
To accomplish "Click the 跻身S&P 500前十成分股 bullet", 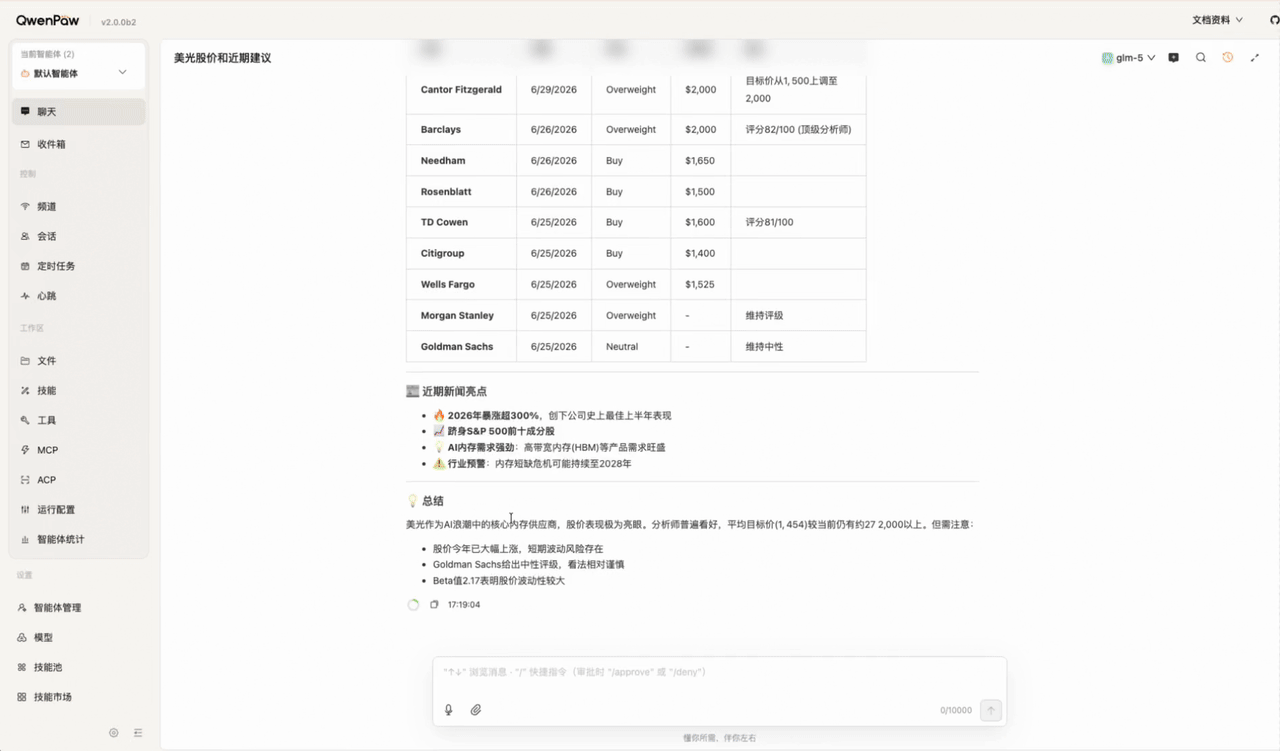I will tap(494, 432).
